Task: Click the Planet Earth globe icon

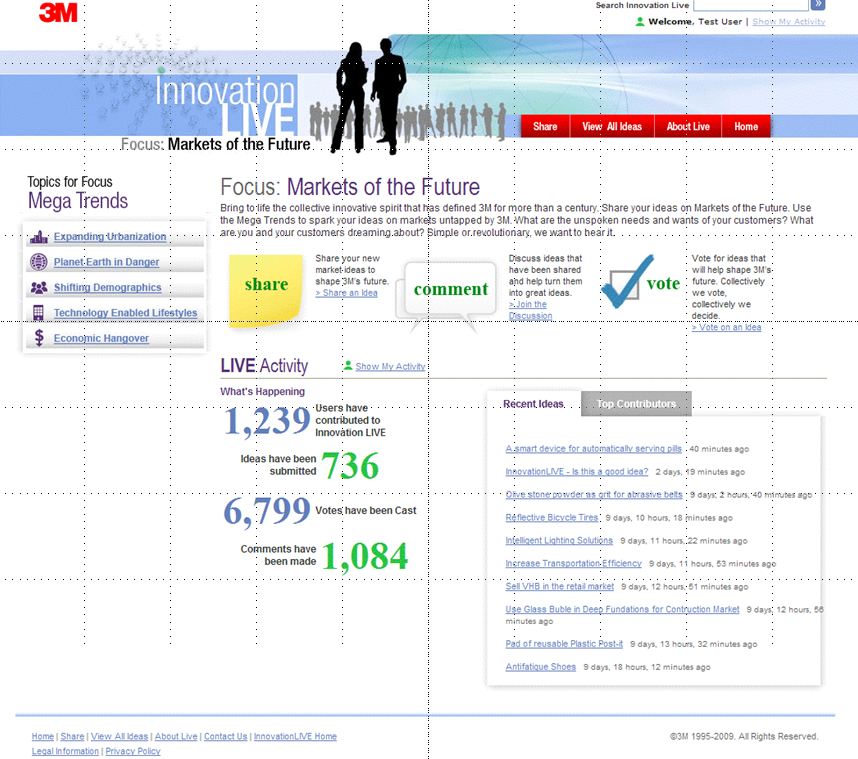Action: click(x=38, y=262)
